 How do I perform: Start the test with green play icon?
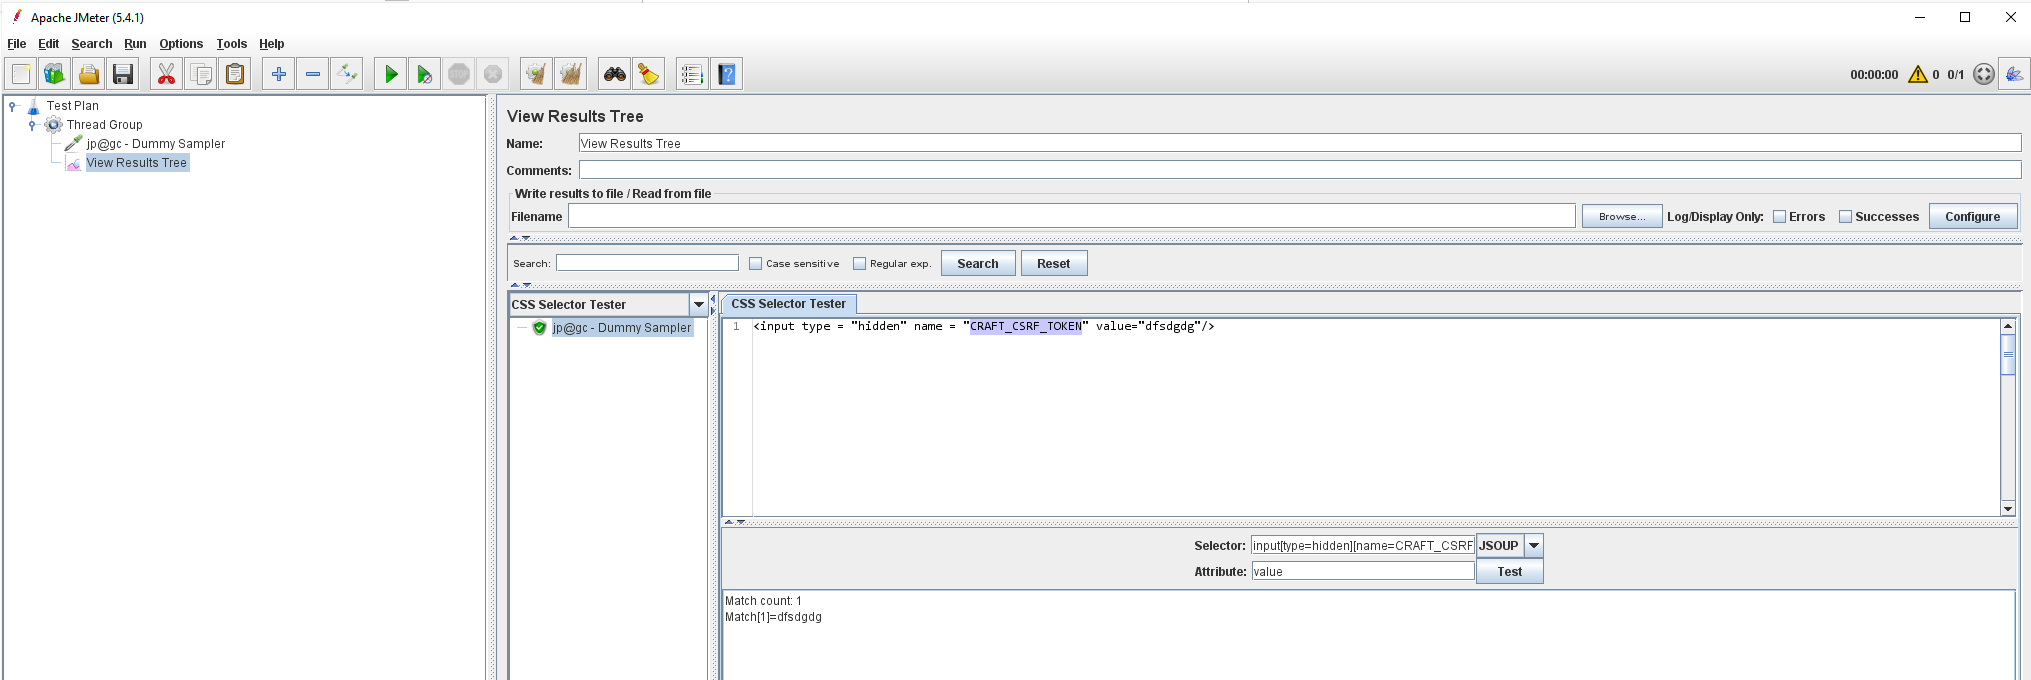click(x=391, y=74)
